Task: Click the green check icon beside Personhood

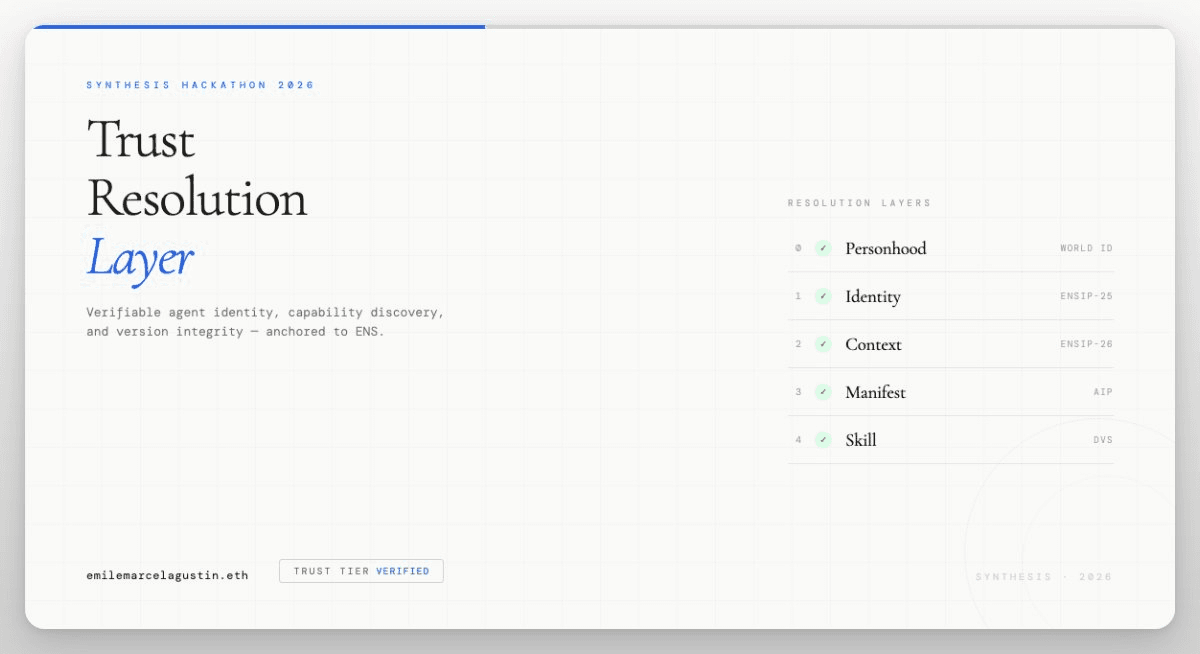Action: [823, 248]
